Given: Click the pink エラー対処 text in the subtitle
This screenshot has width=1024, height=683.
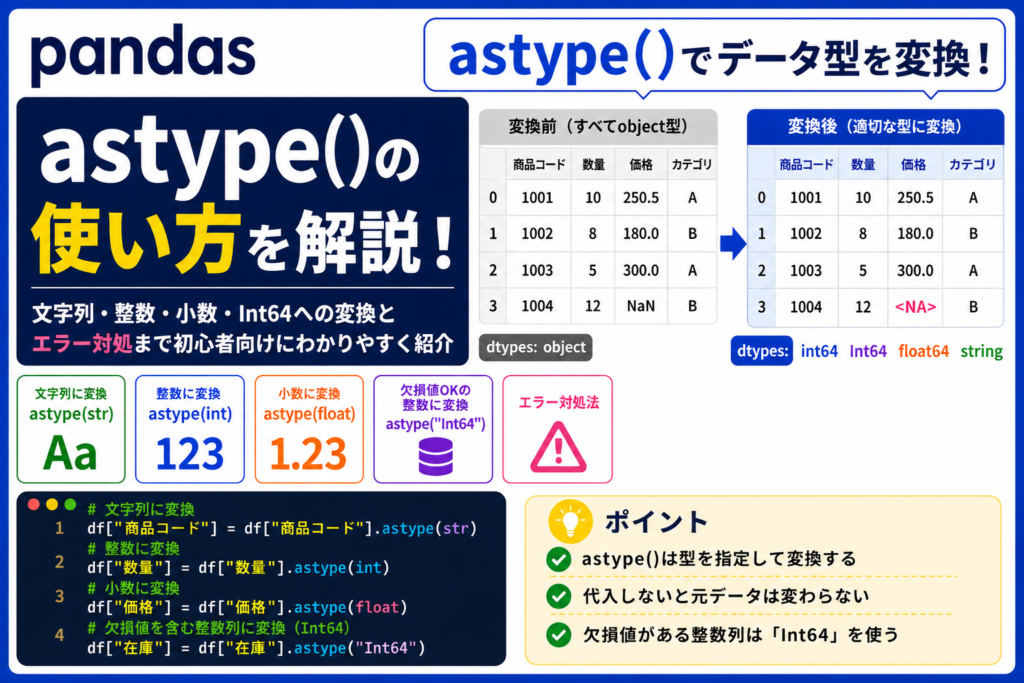Looking at the screenshot, I should point(82,343).
